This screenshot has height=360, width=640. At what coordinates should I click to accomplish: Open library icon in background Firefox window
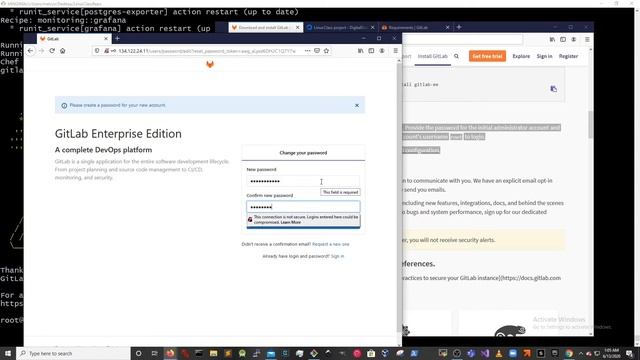(552, 40)
